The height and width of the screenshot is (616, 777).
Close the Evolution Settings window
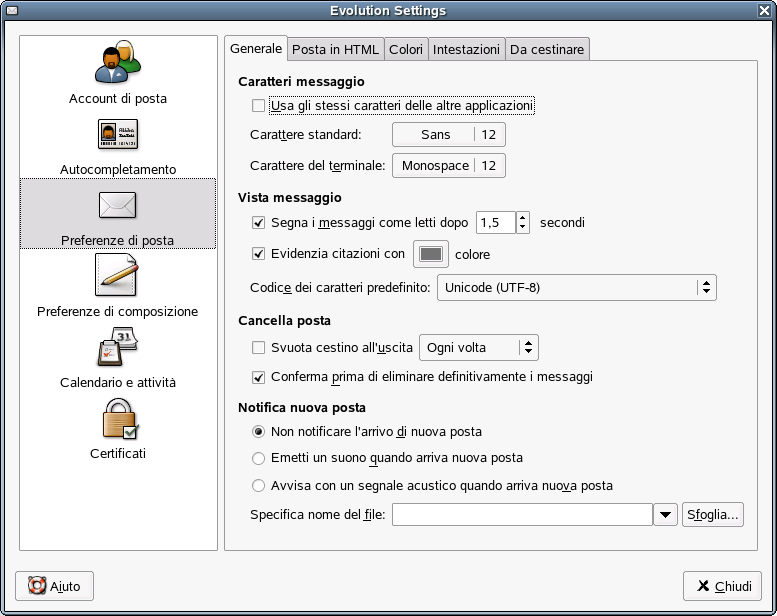[x=765, y=10]
